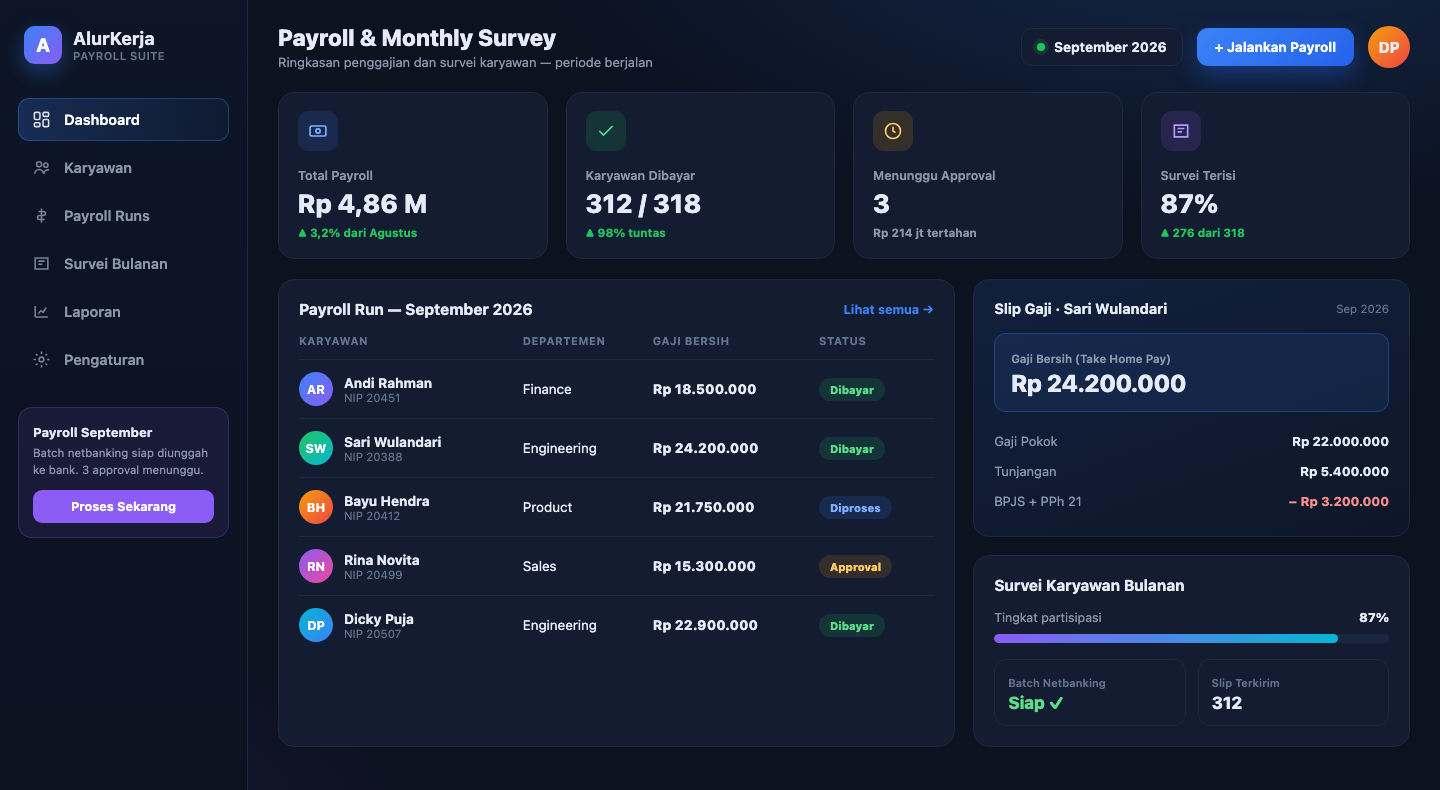Image resolution: width=1440 pixels, height=790 pixels.
Task: Click the Payroll Runs dollar icon
Action: (x=41, y=216)
